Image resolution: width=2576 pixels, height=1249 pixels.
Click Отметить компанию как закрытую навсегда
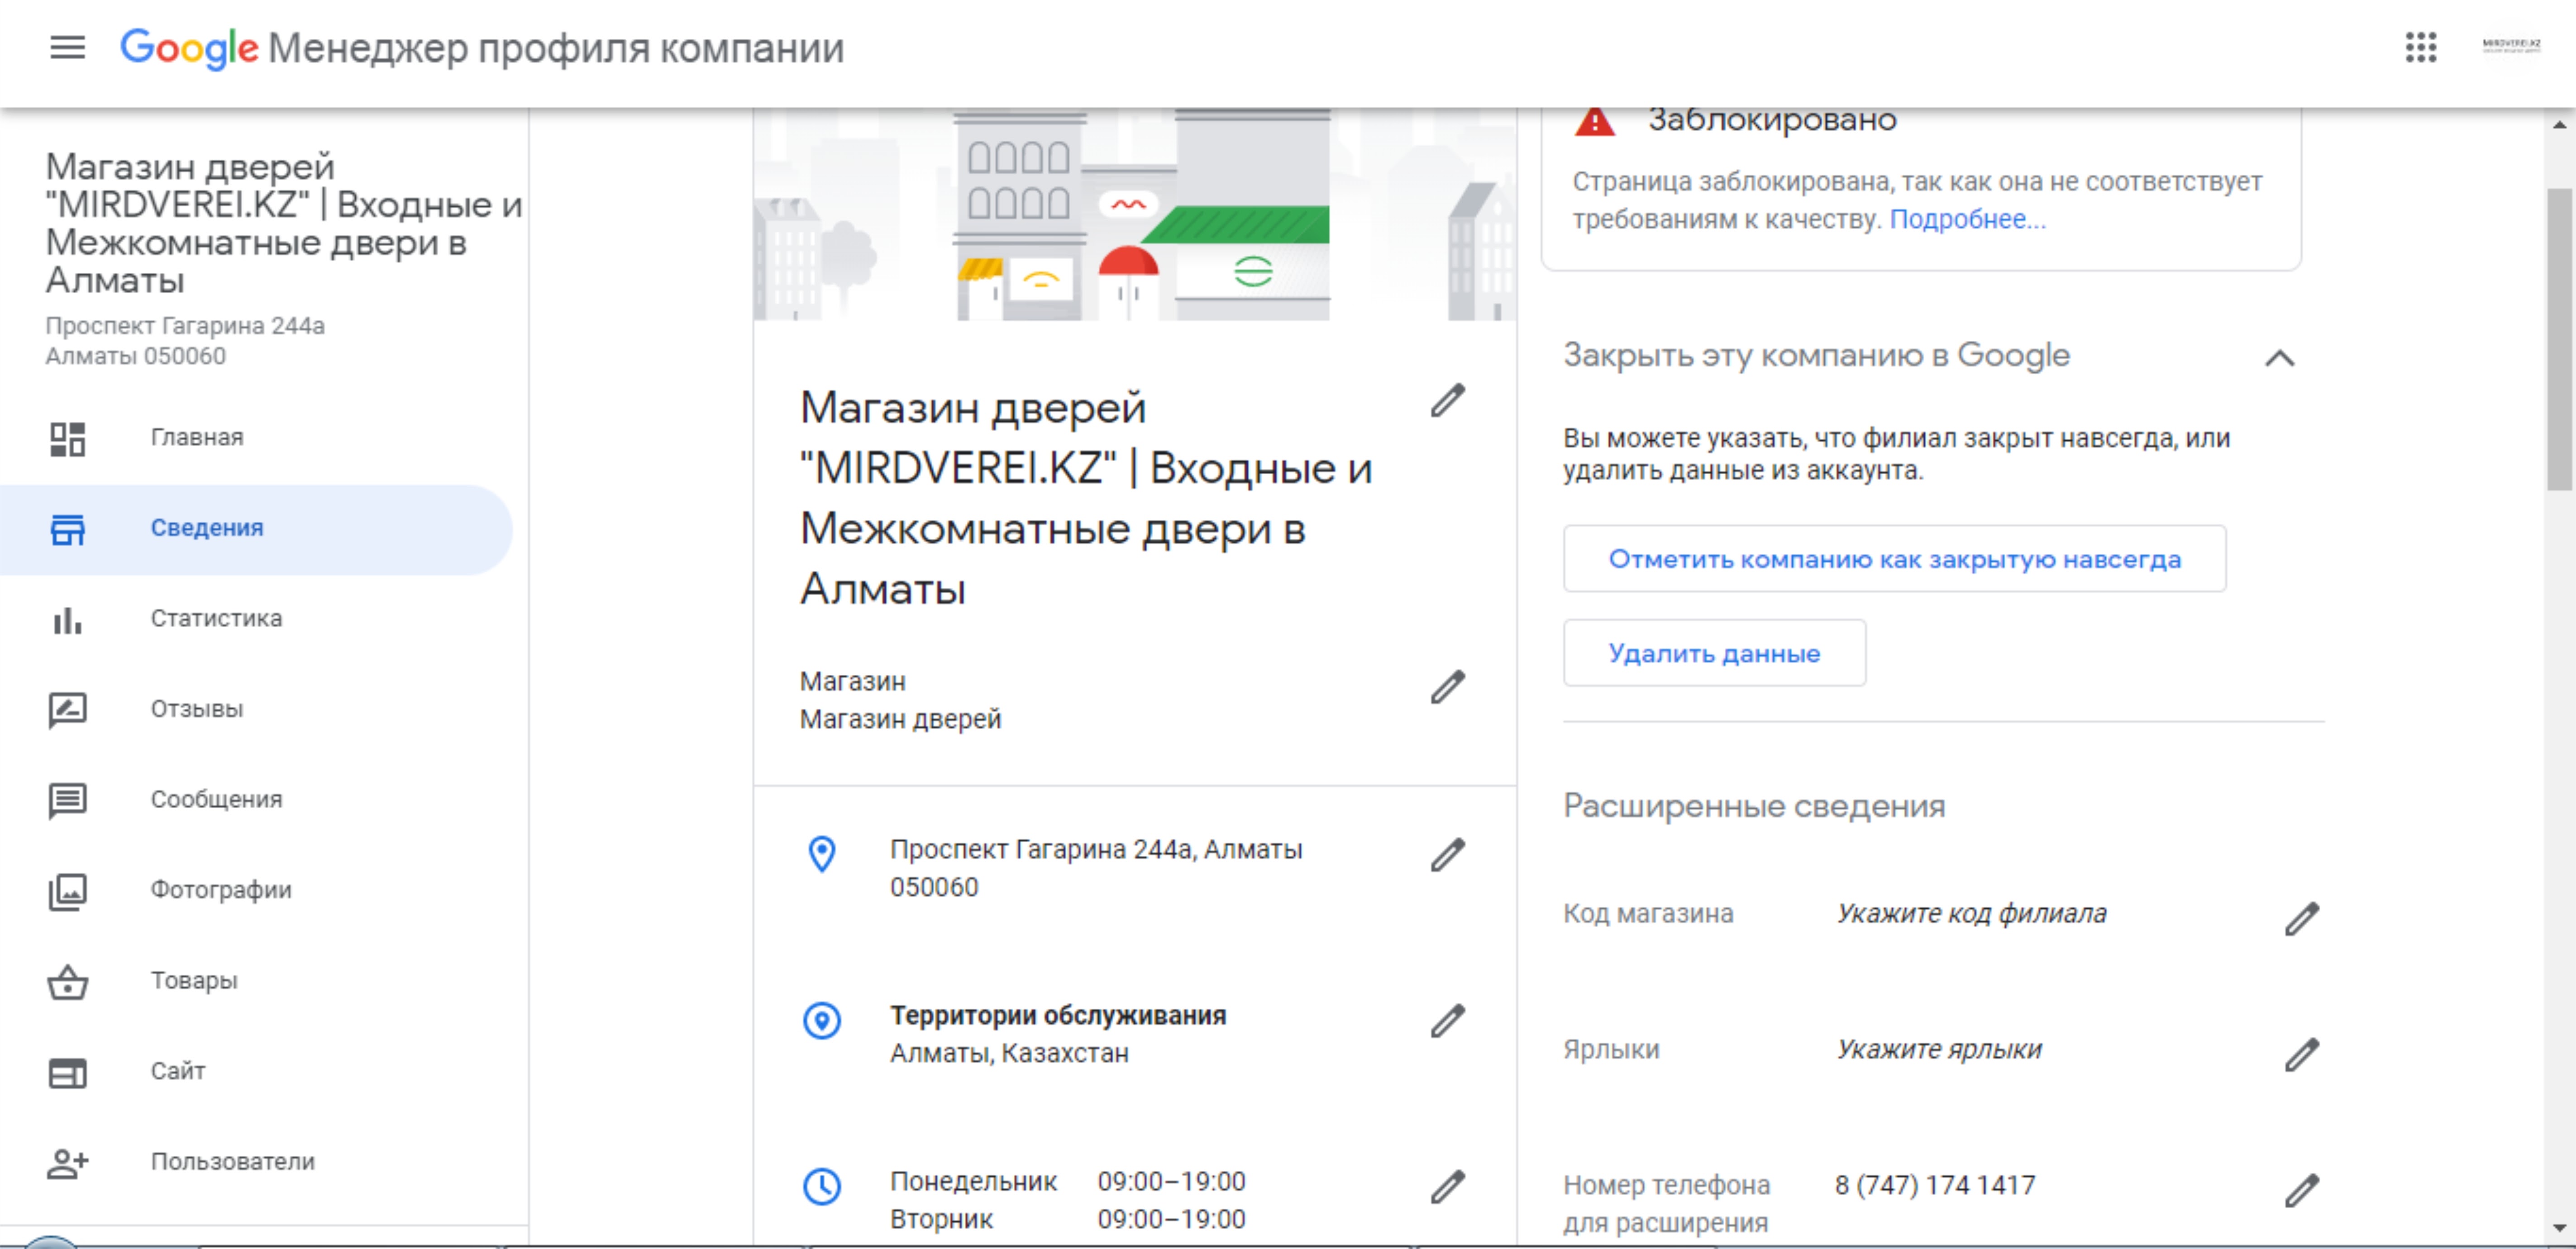(x=1894, y=559)
